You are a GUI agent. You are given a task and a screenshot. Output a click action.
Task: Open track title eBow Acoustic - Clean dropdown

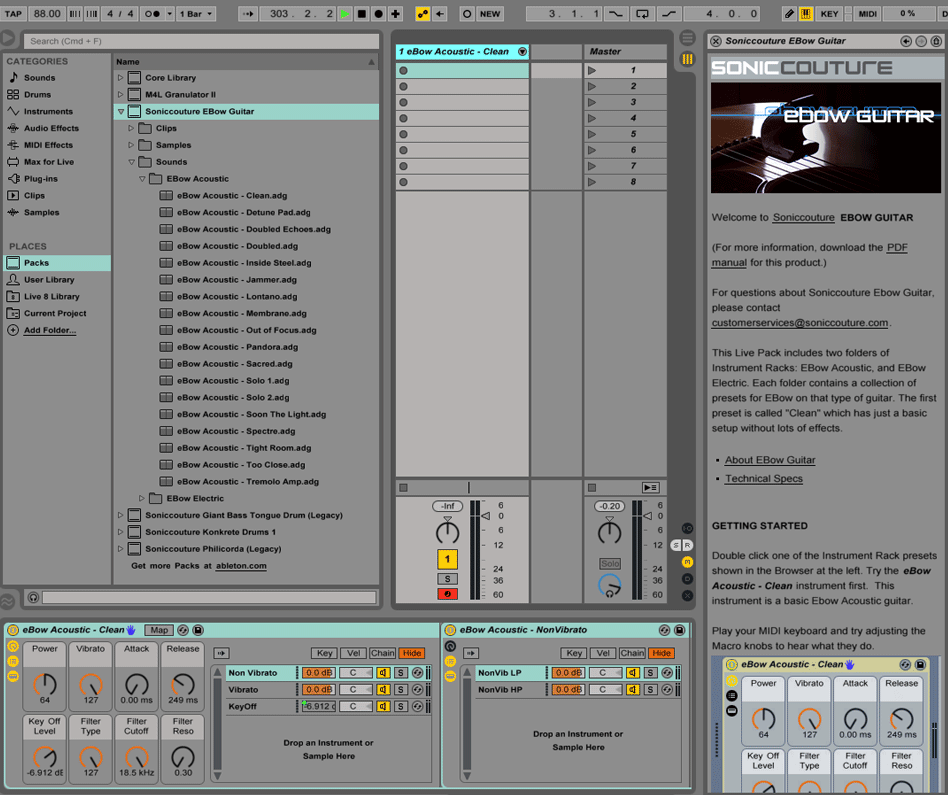click(x=522, y=52)
